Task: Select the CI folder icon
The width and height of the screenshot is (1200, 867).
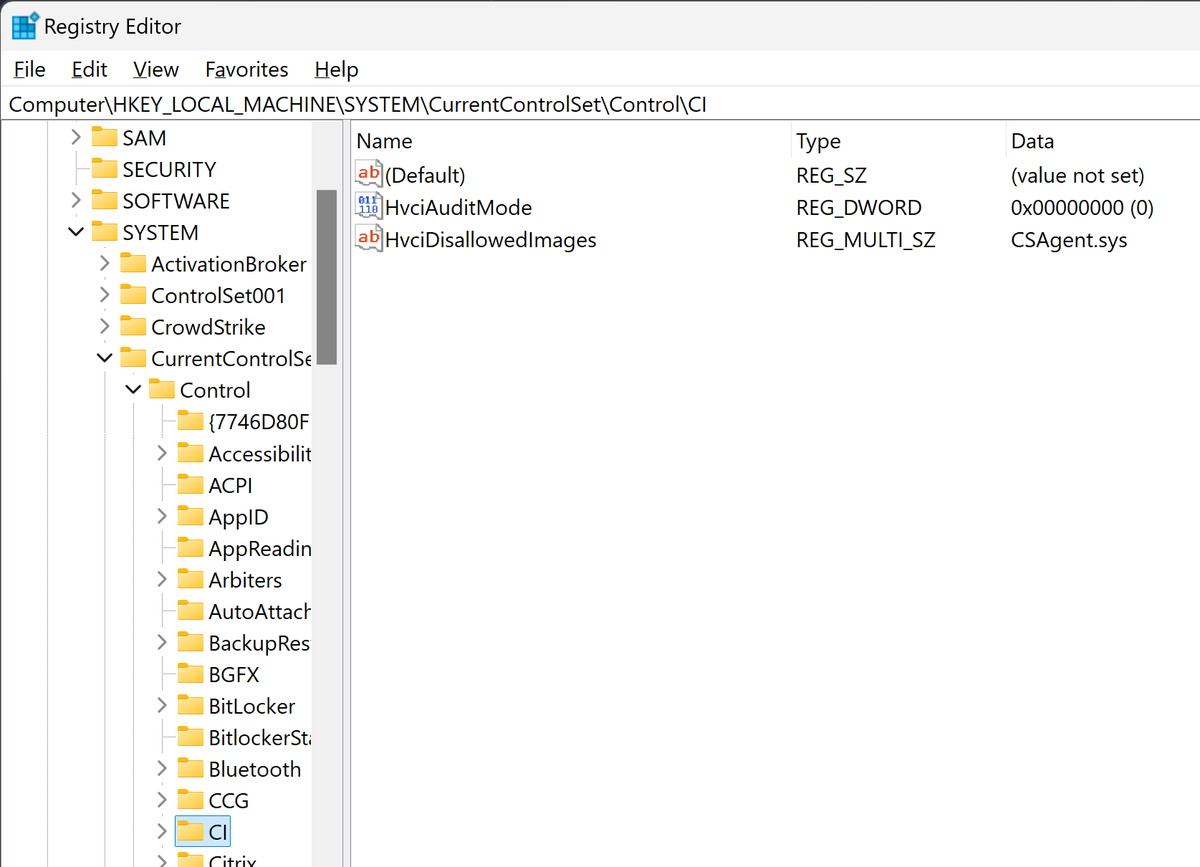Action: (191, 832)
